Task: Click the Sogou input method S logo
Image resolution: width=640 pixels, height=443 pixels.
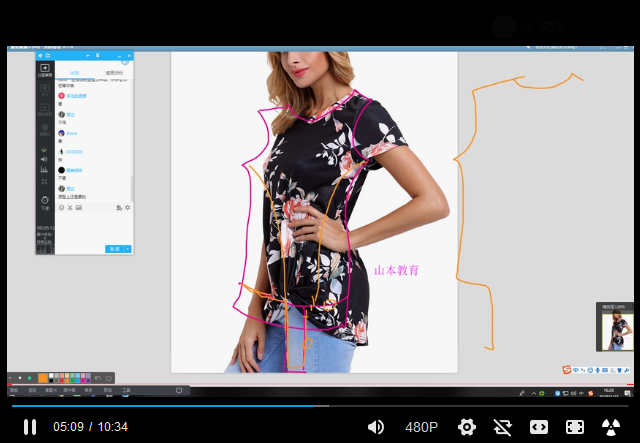Action: point(567,370)
